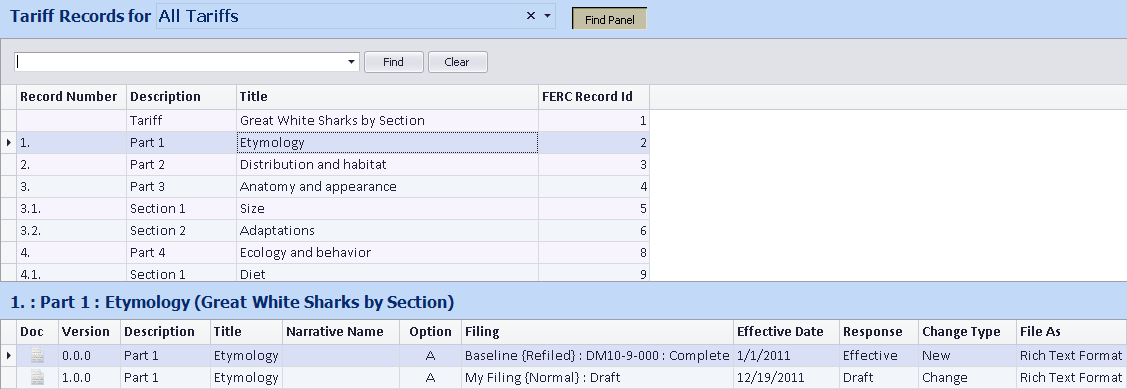1127x389 pixels.
Task: Click the Change change type cell
Action: tap(967, 377)
